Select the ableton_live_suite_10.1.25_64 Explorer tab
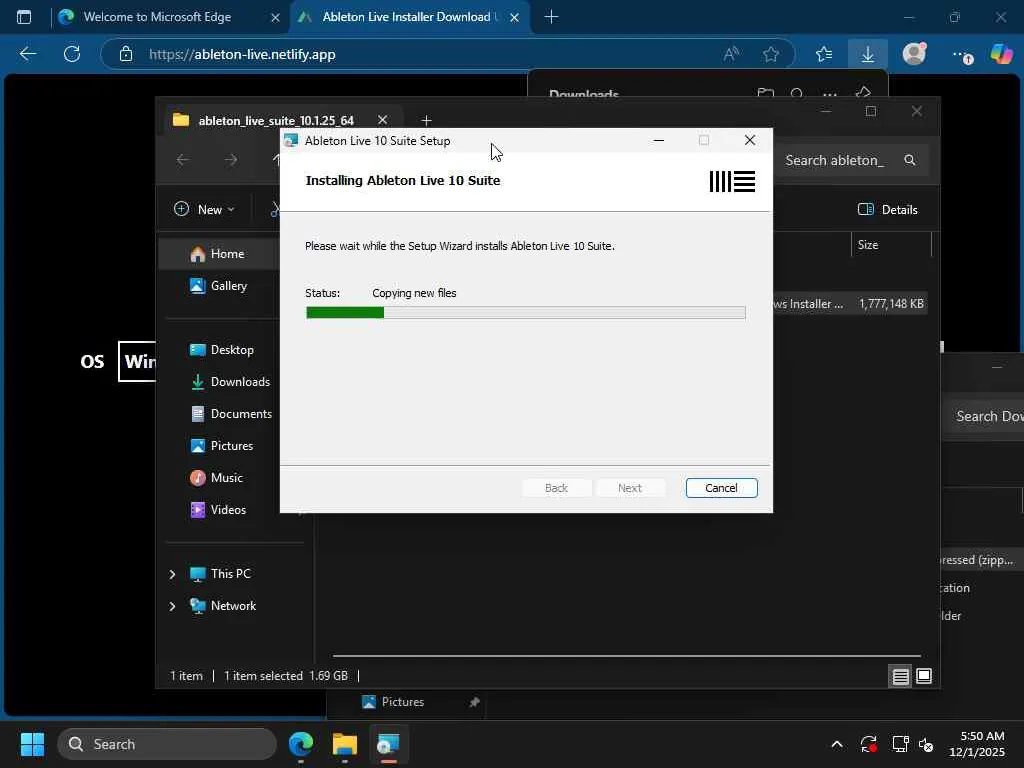 coord(276,120)
